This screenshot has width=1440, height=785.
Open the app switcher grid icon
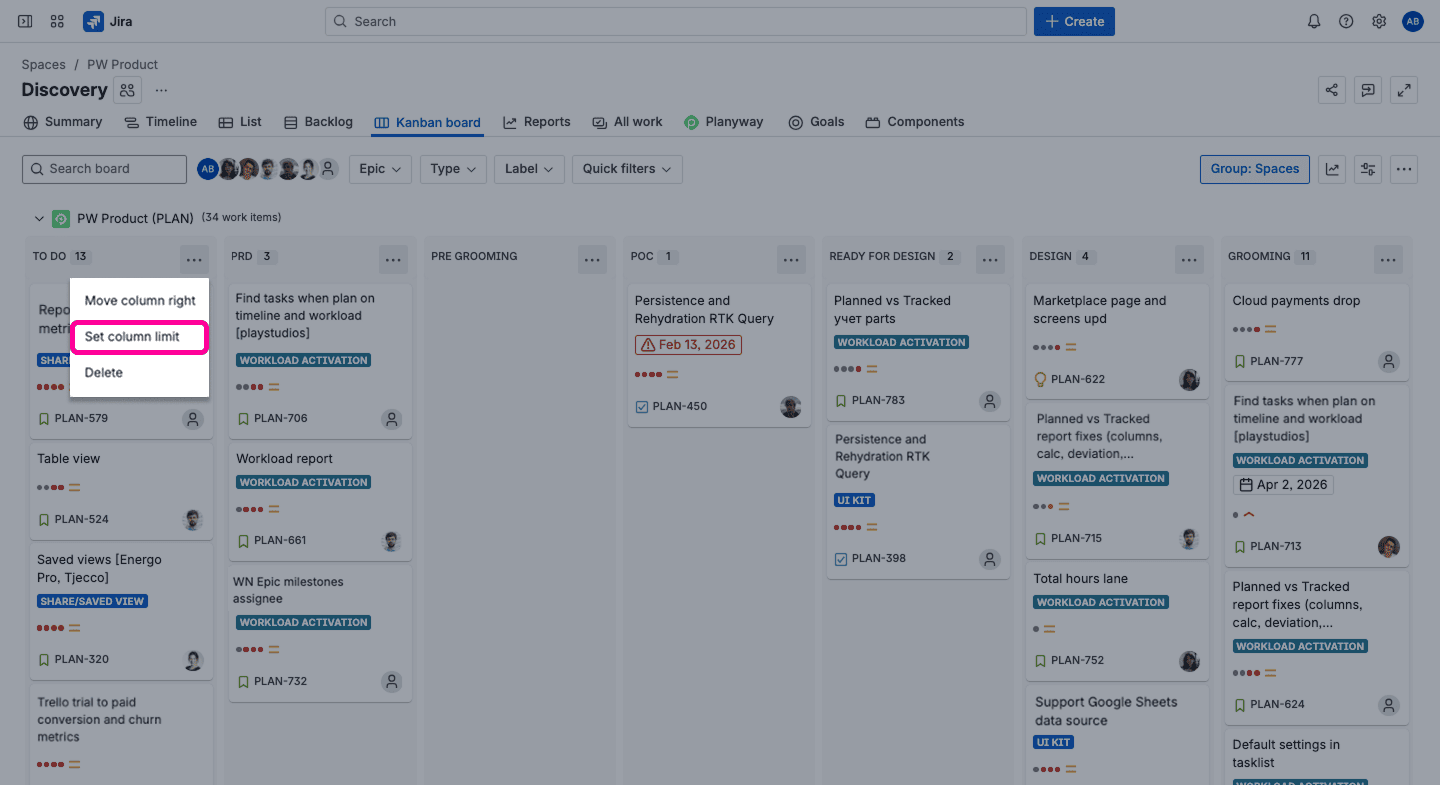tap(57, 21)
